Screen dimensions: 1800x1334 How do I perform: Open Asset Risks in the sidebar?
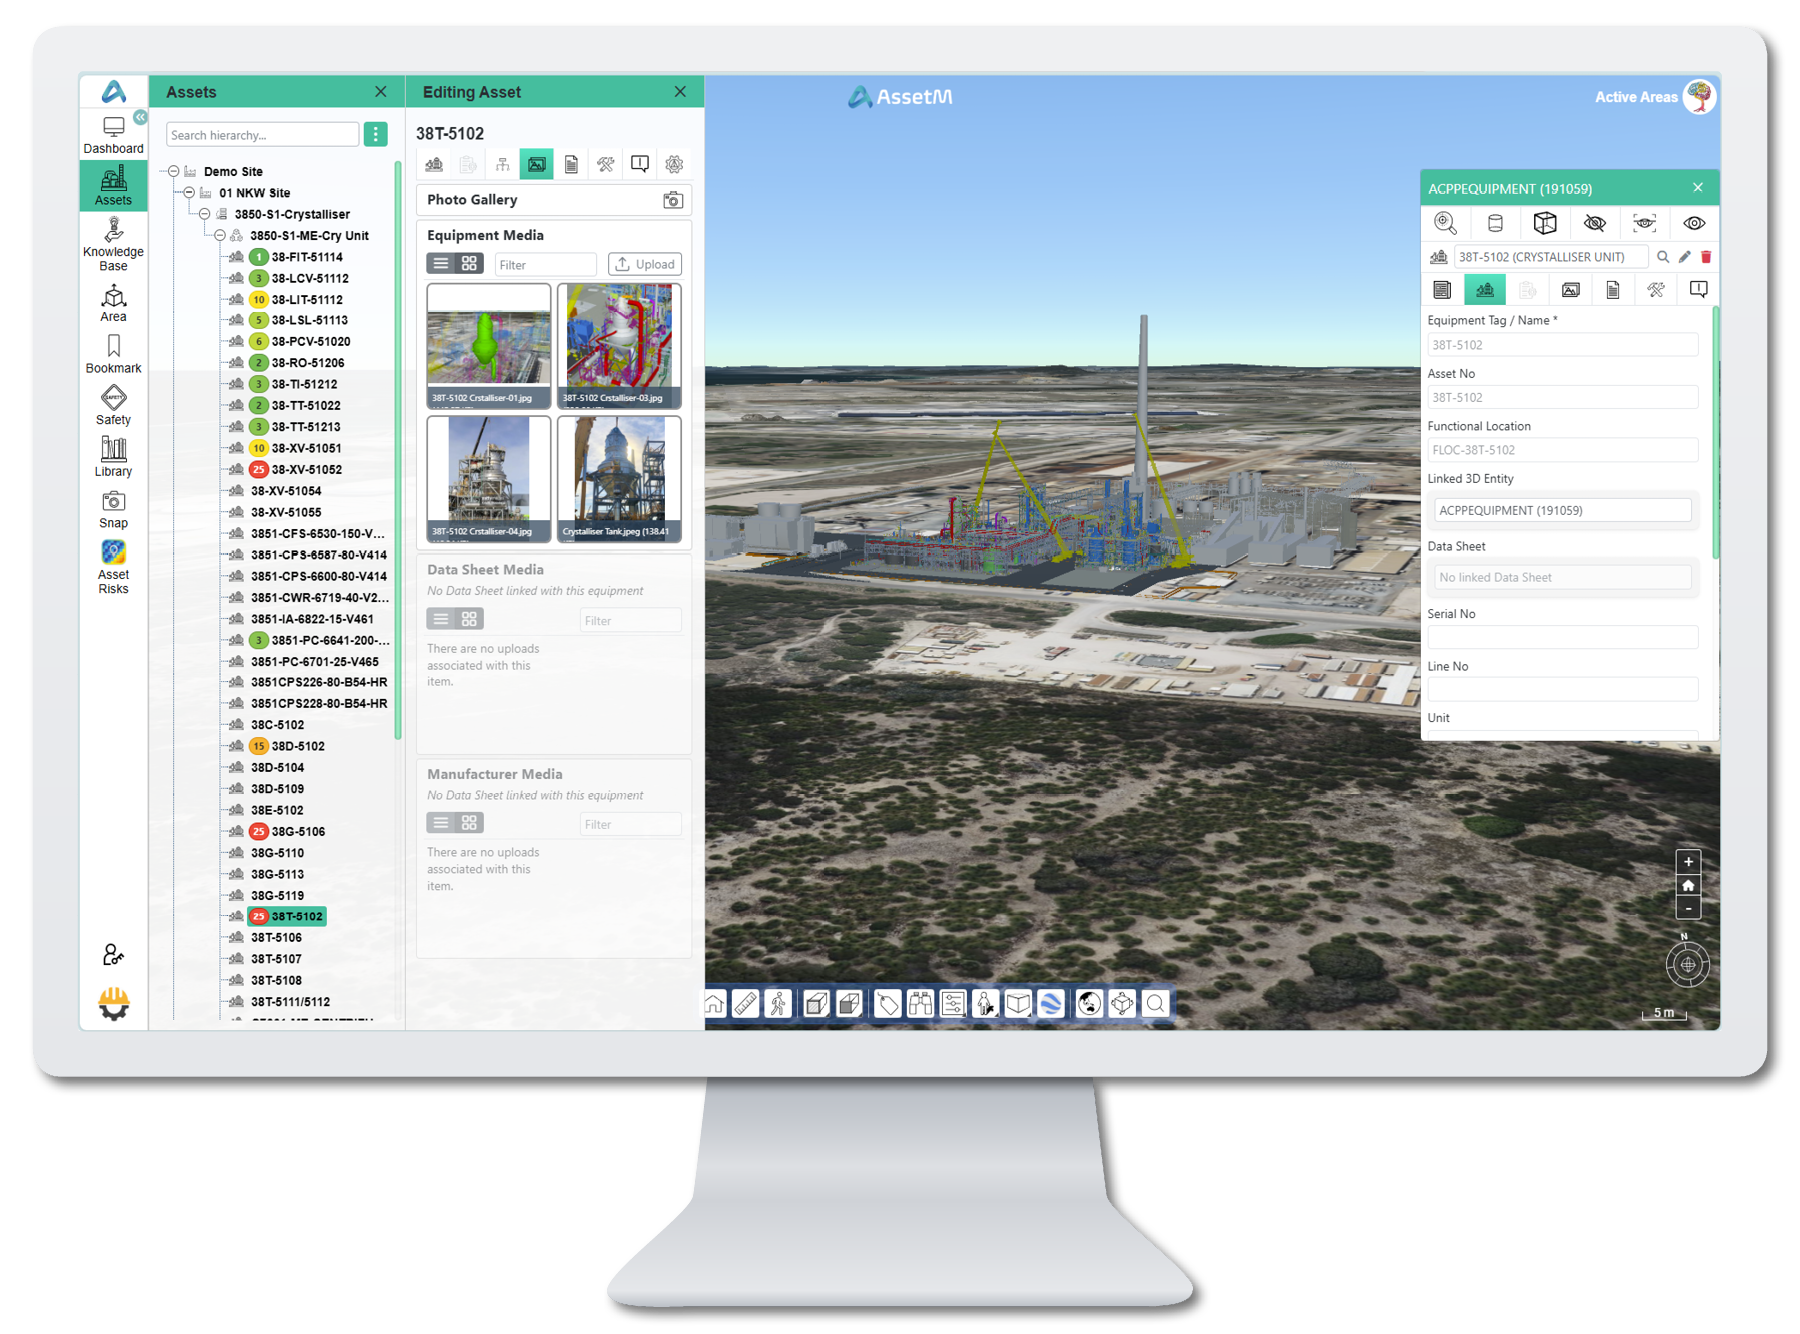(x=113, y=567)
